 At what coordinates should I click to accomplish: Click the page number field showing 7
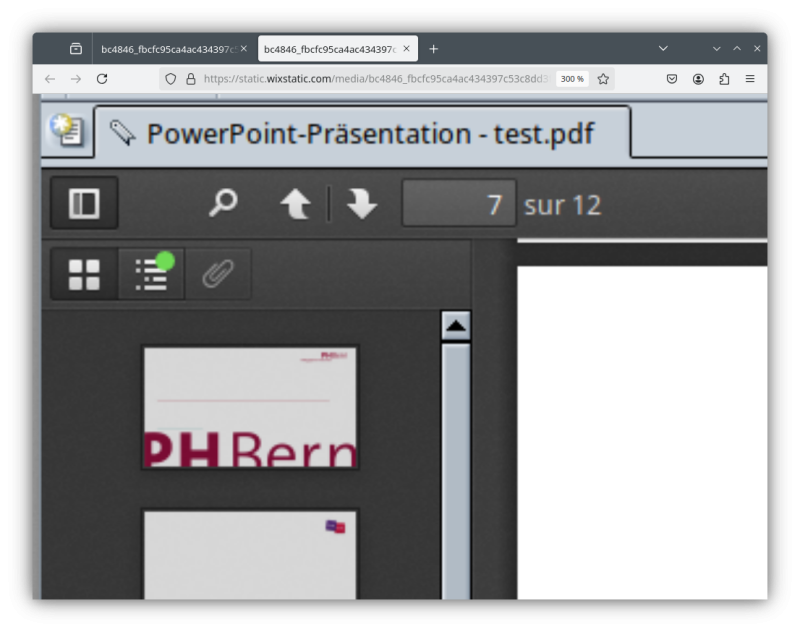tap(459, 204)
